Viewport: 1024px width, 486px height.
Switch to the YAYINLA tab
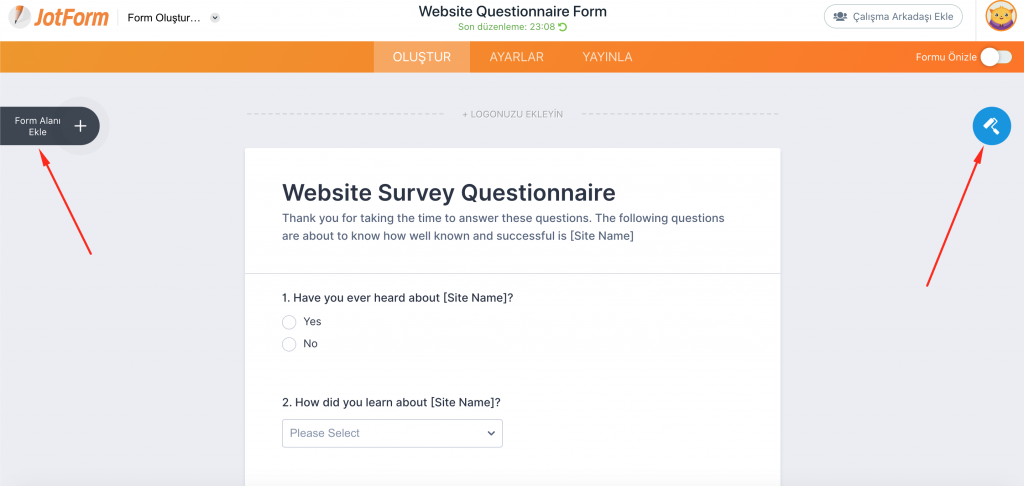[607, 57]
